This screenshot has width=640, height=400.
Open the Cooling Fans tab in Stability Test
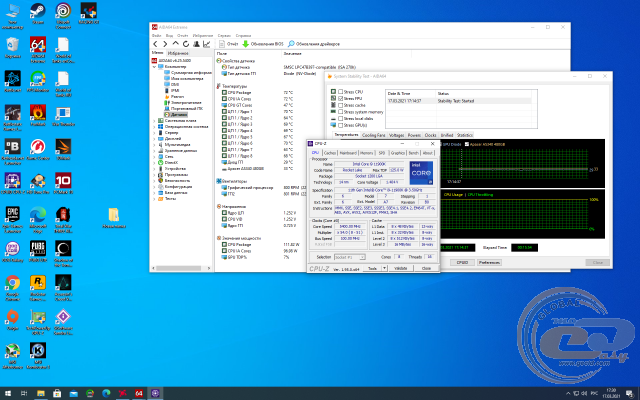373,135
